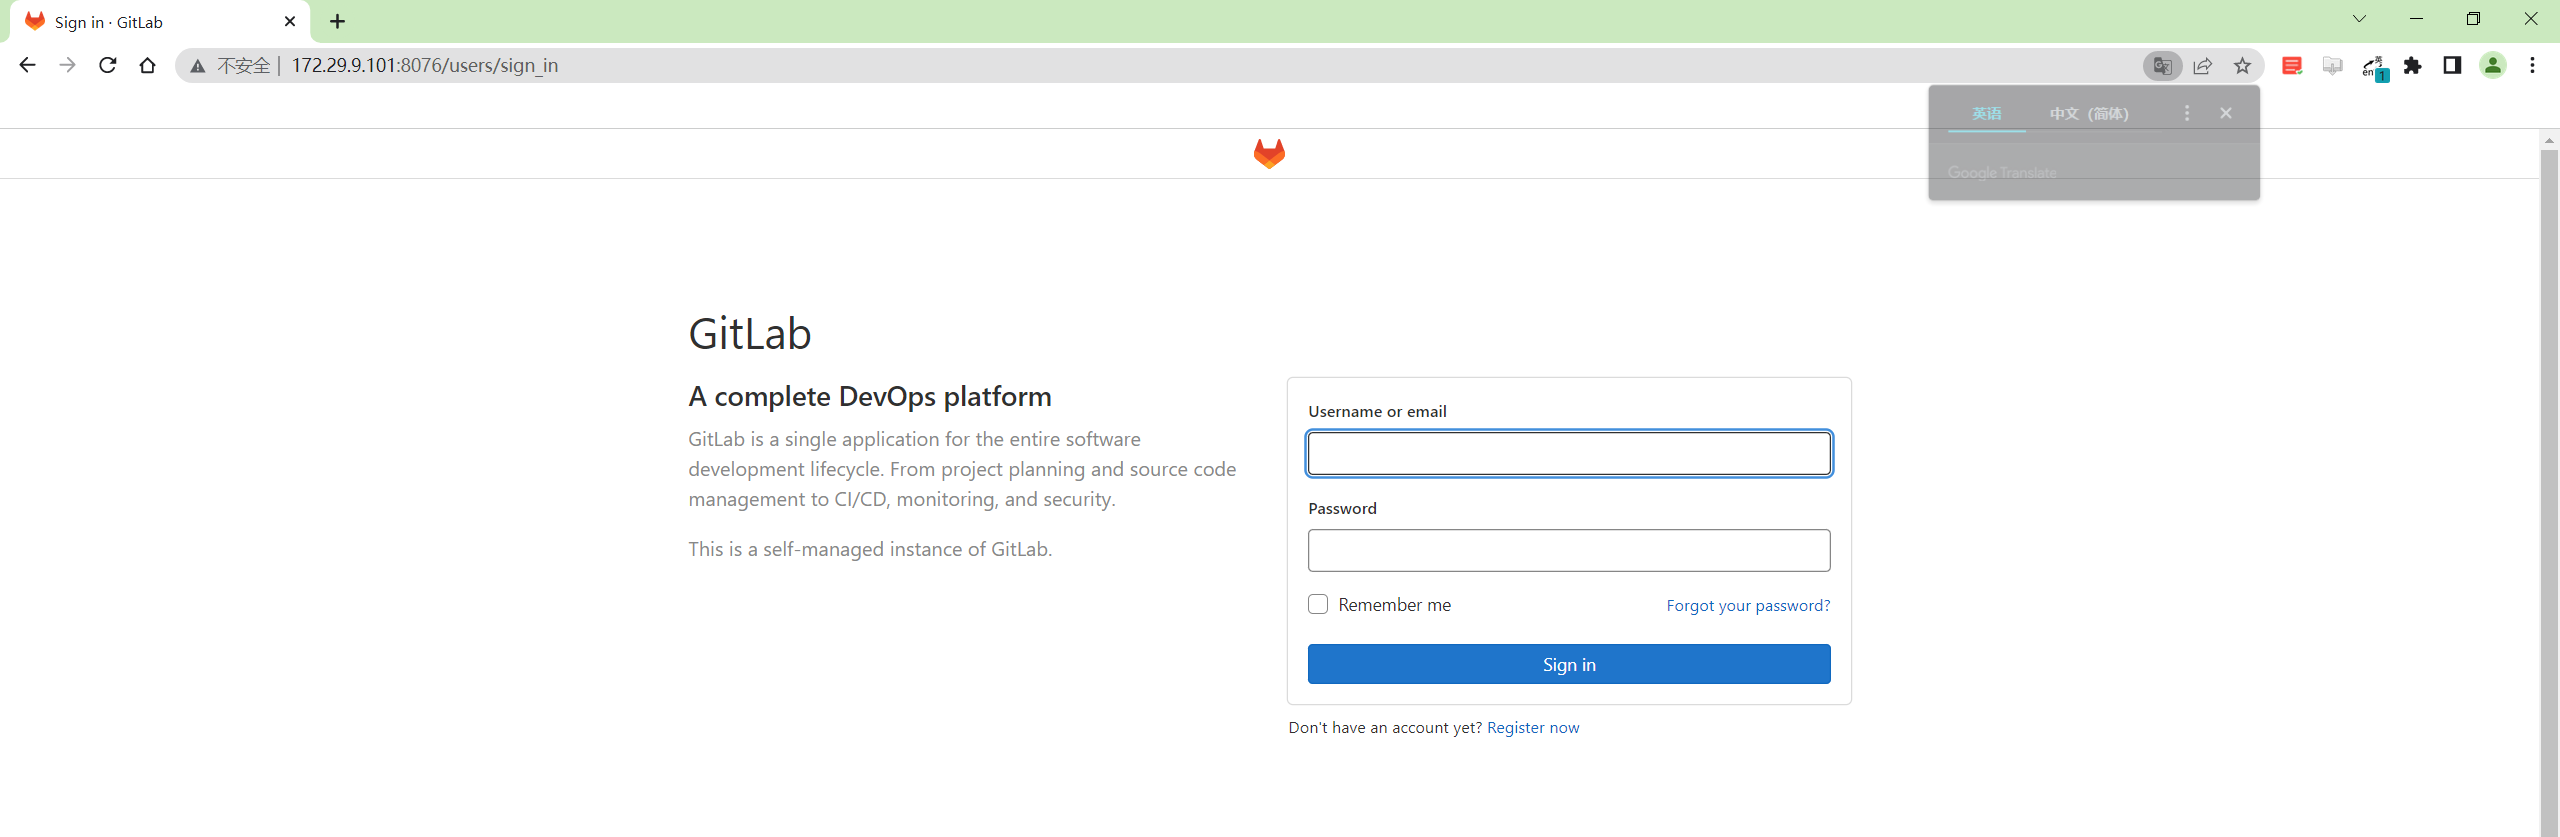Click the GitLab page heading
The height and width of the screenshot is (837, 2560).
coord(750,333)
